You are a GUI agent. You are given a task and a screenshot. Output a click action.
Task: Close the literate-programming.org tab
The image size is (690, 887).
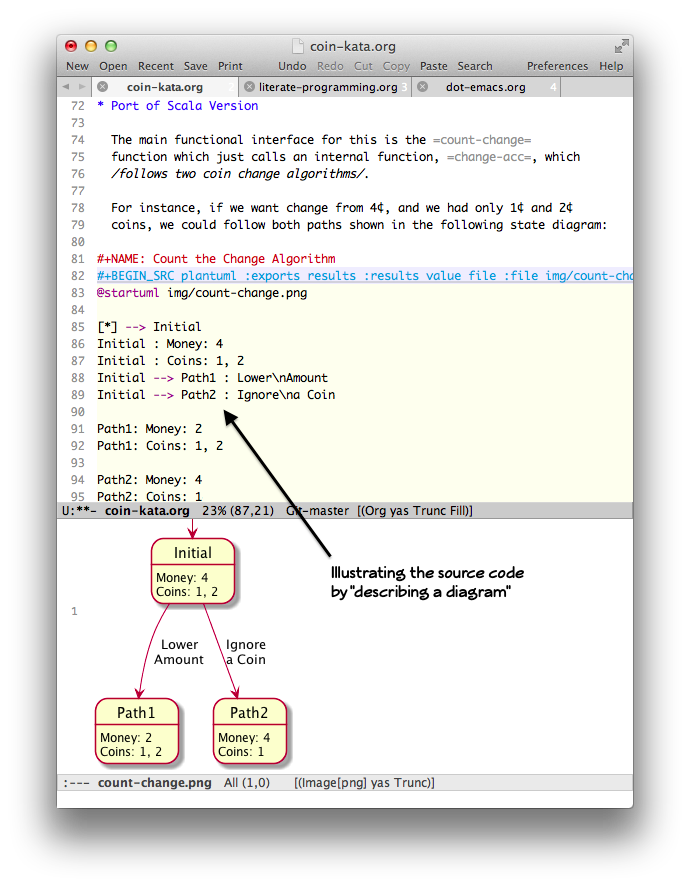[249, 87]
